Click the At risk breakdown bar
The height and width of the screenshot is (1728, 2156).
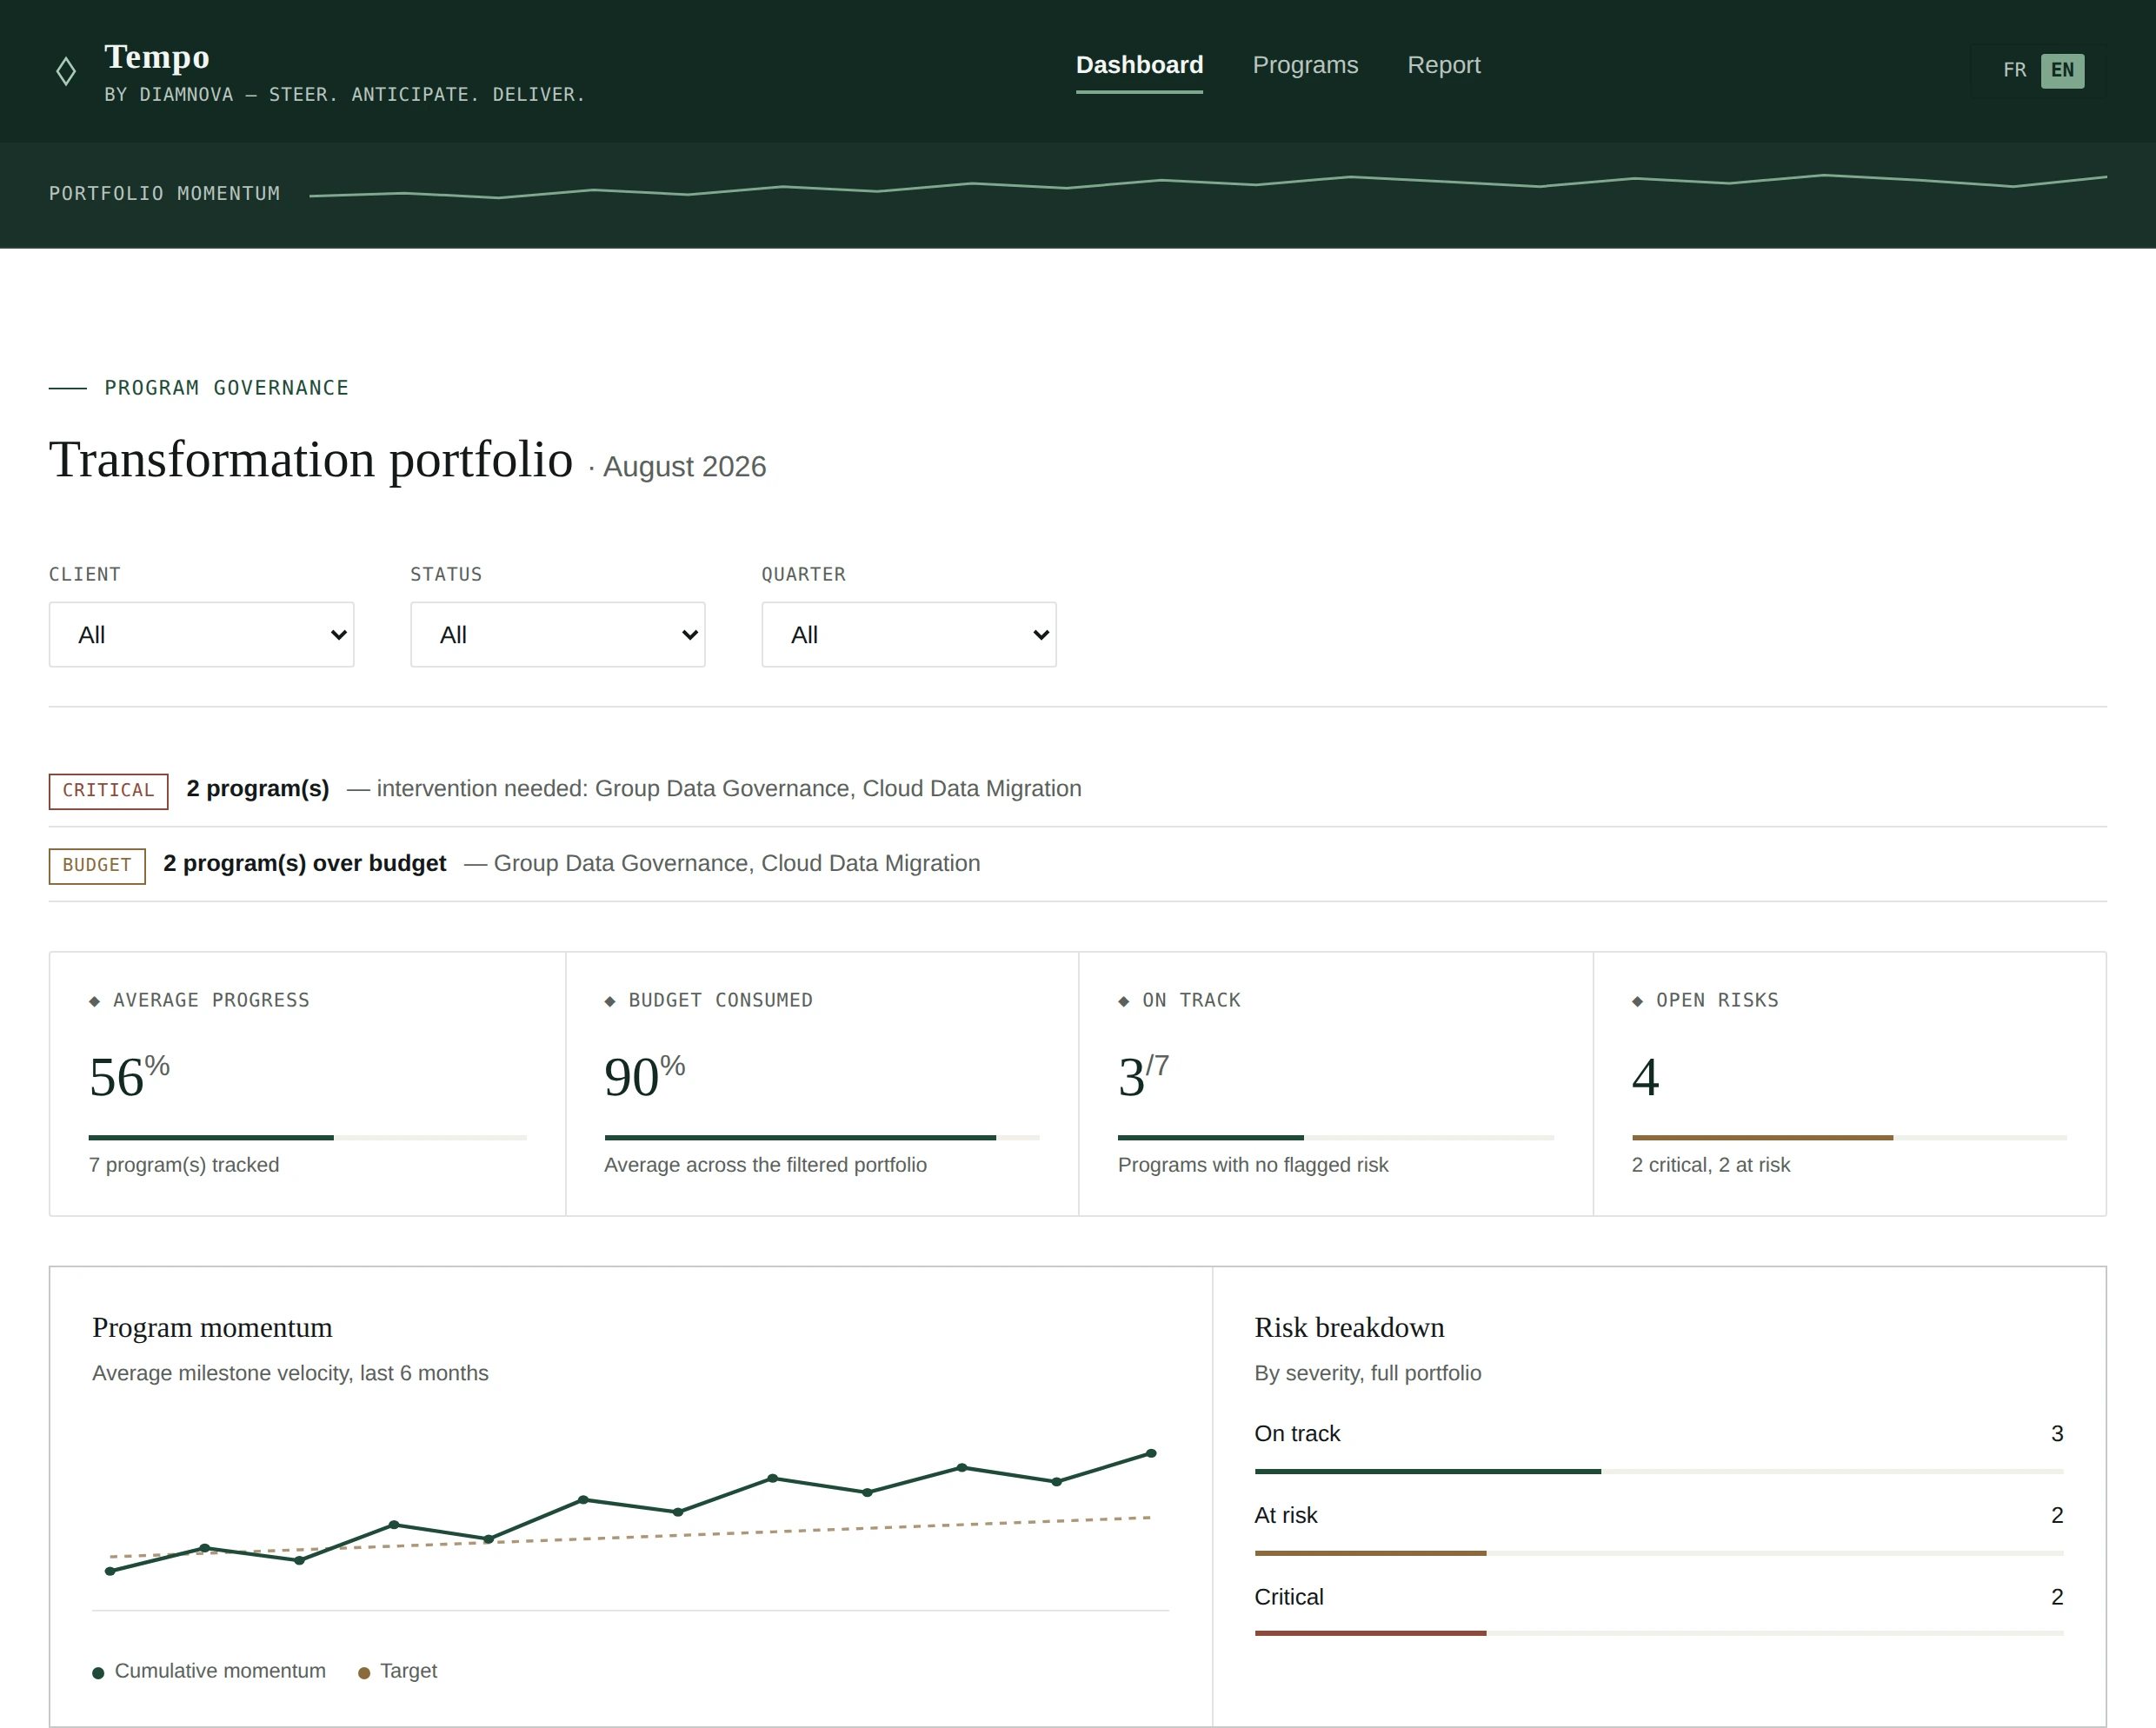[1659, 1553]
